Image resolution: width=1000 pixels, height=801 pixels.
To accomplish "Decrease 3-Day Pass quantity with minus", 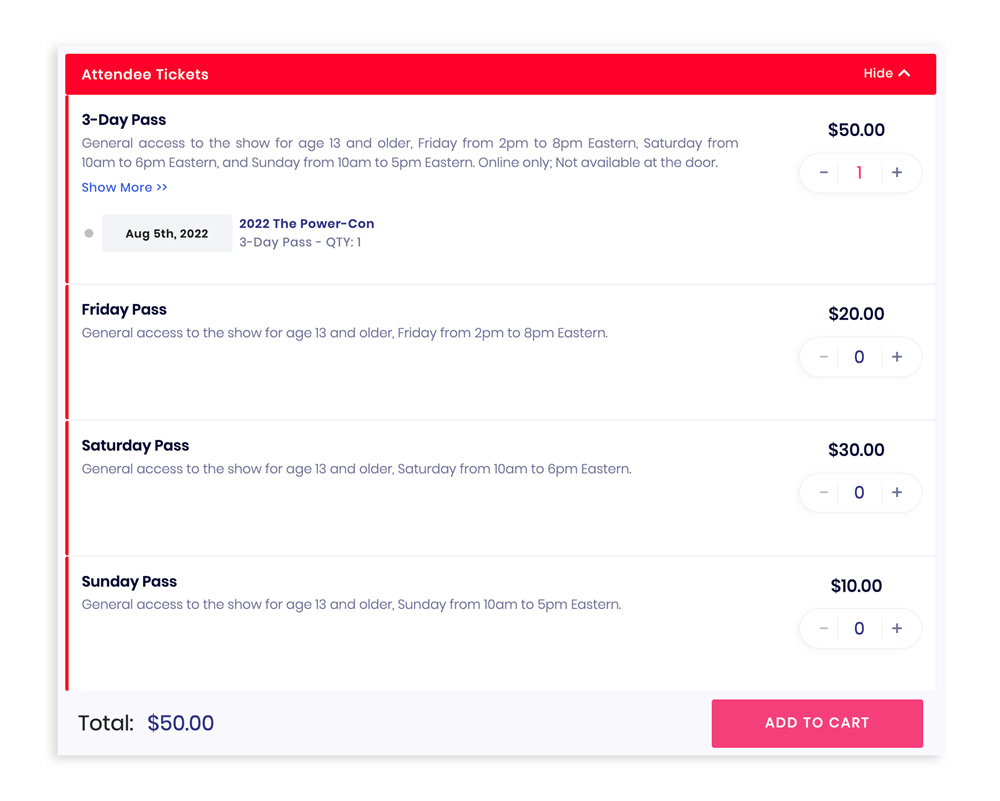I will point(823,172).
